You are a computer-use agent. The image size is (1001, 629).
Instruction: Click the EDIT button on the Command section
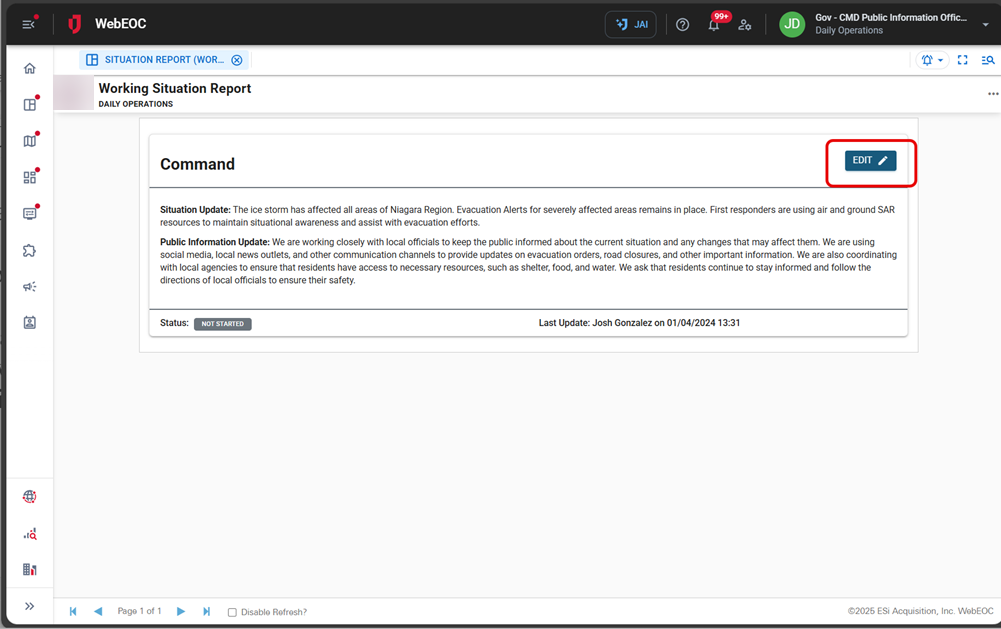pyautogui.click(x=869, y=159)
